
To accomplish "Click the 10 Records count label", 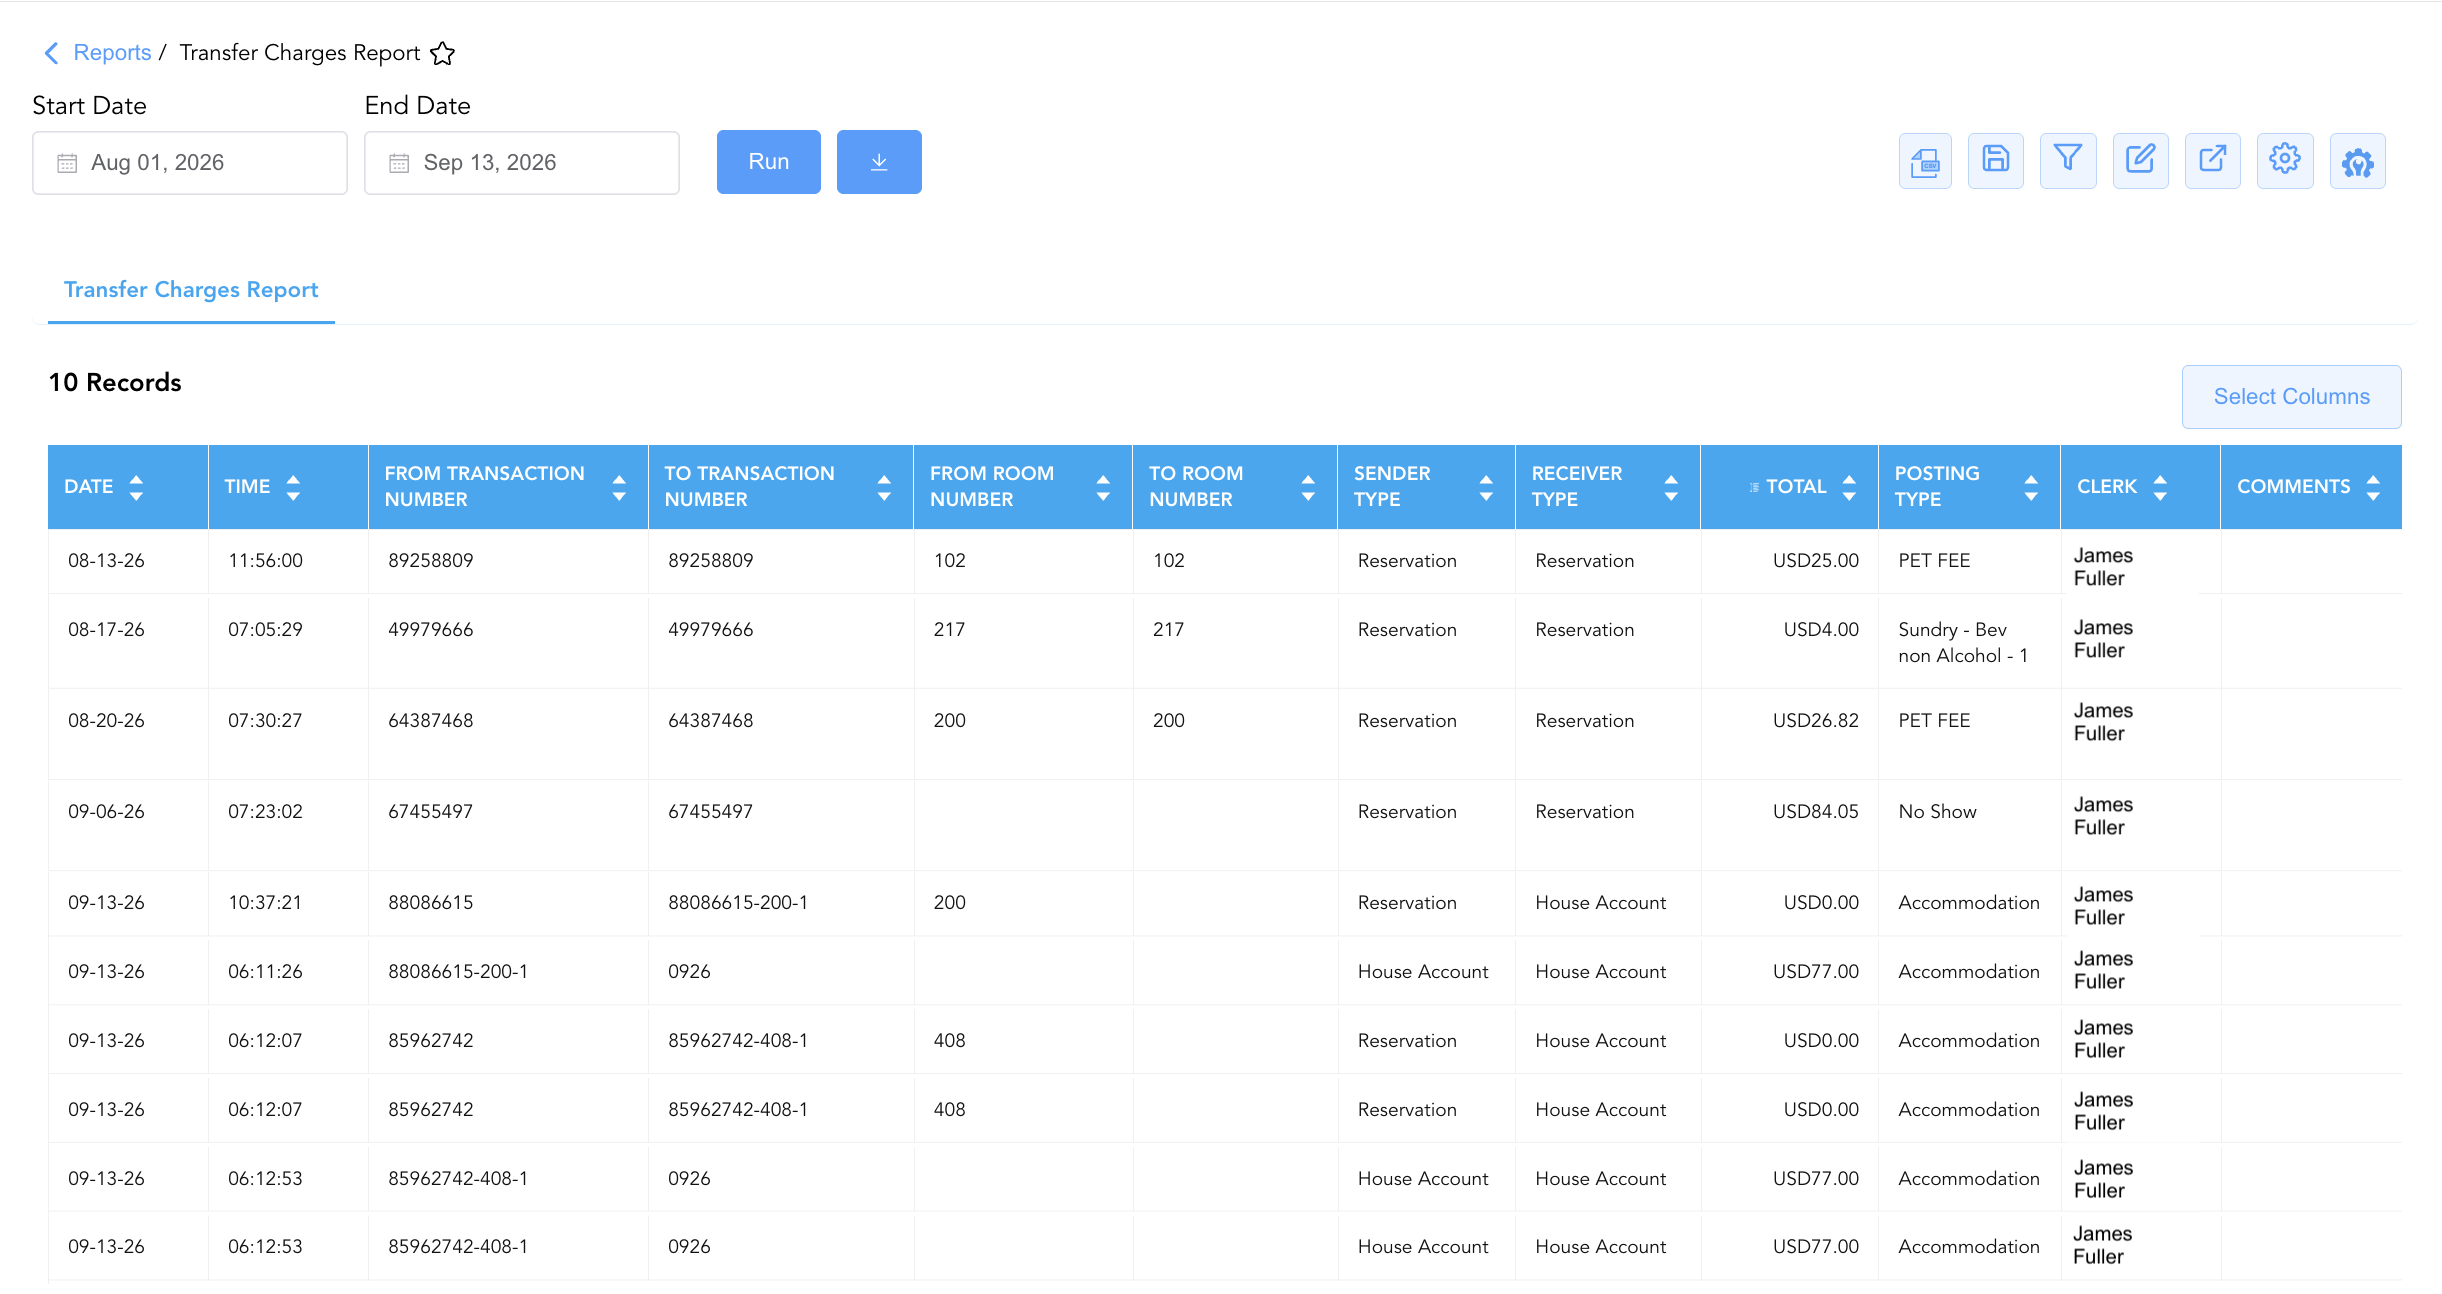I will (115, 383).
